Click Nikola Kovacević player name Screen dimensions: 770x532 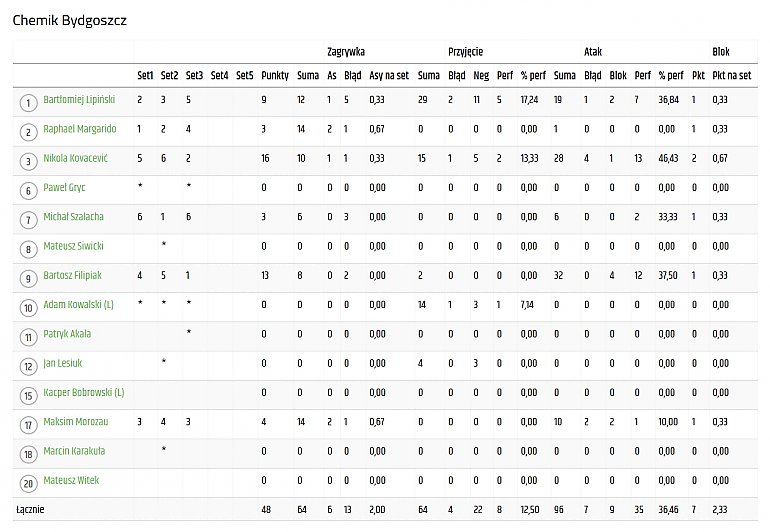[75, 158]
